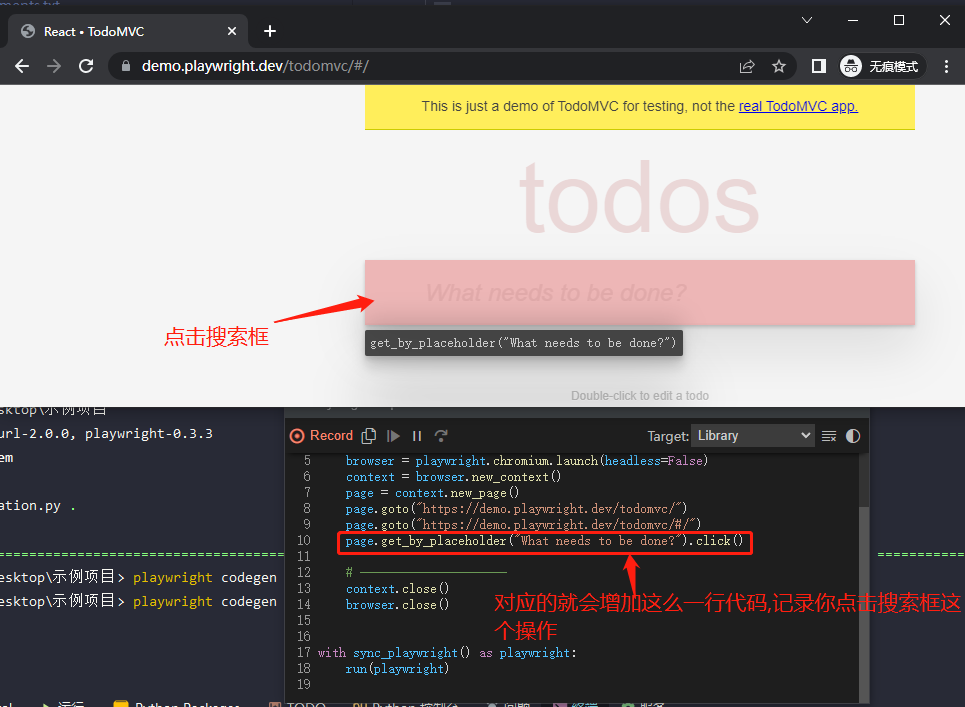Click line 17 with sync_playwright()
The image size is (965, 707).
[x=447, y=653]
